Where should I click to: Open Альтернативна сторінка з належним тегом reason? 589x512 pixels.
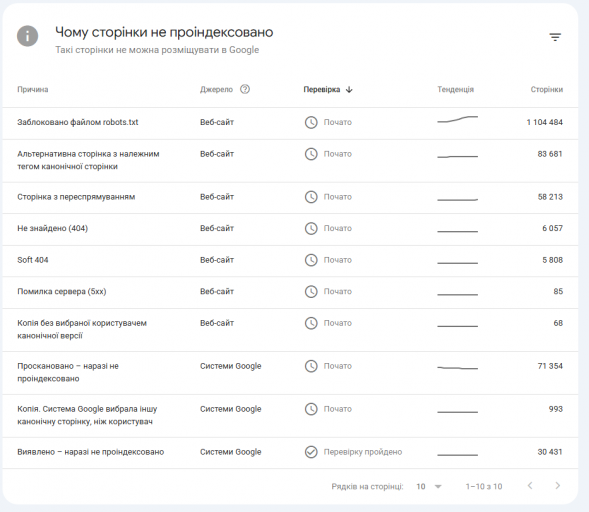88,160
